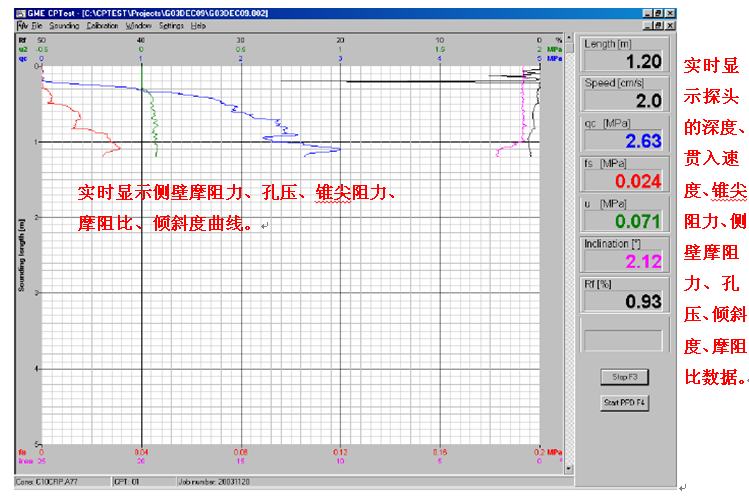Close the GME CPTest application window
This screenshot has width=749, height=503.
pyautogui.click(x=669, y=12)
